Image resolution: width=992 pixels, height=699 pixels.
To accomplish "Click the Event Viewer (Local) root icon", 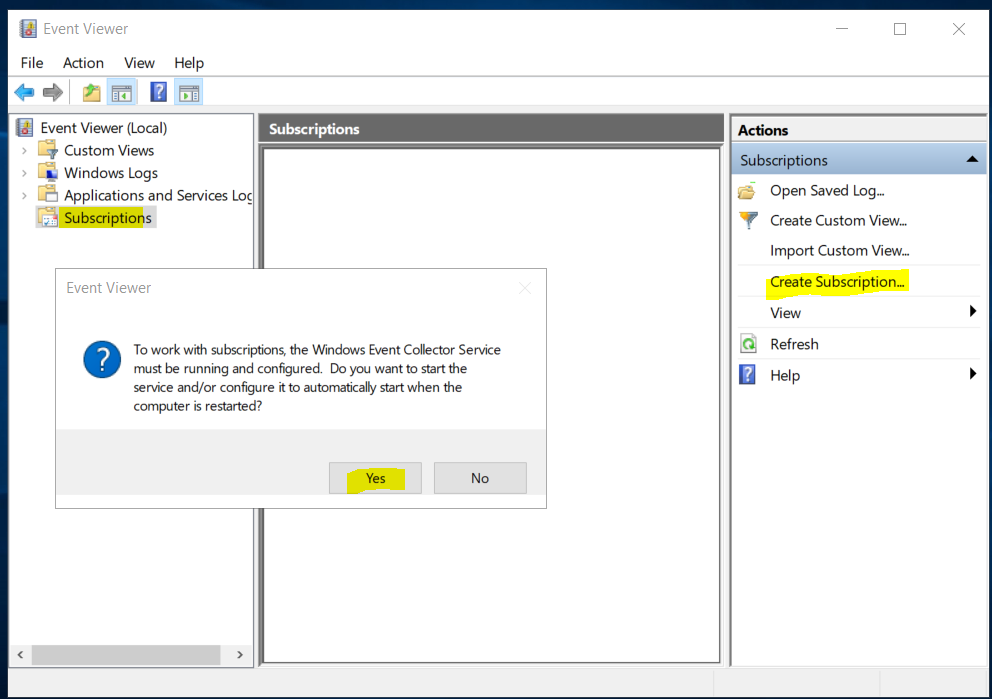I will point(25,128).
